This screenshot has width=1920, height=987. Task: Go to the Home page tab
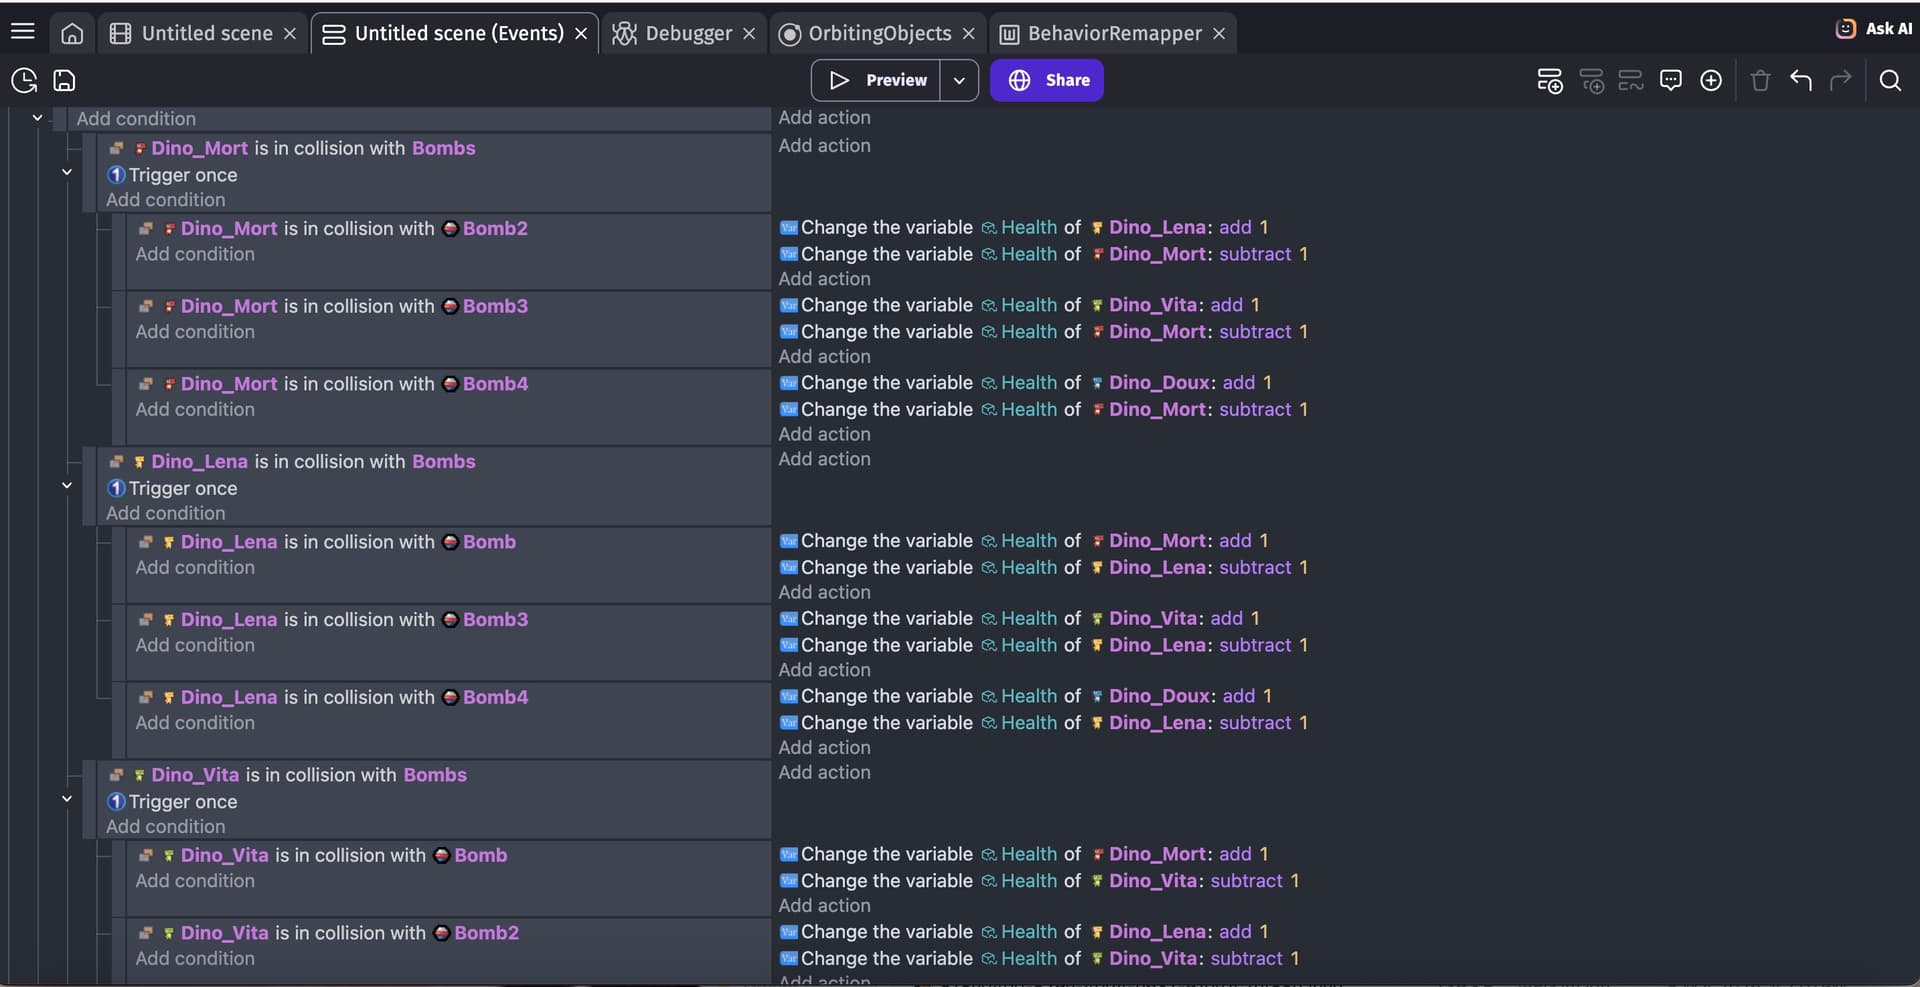[72, 33]
